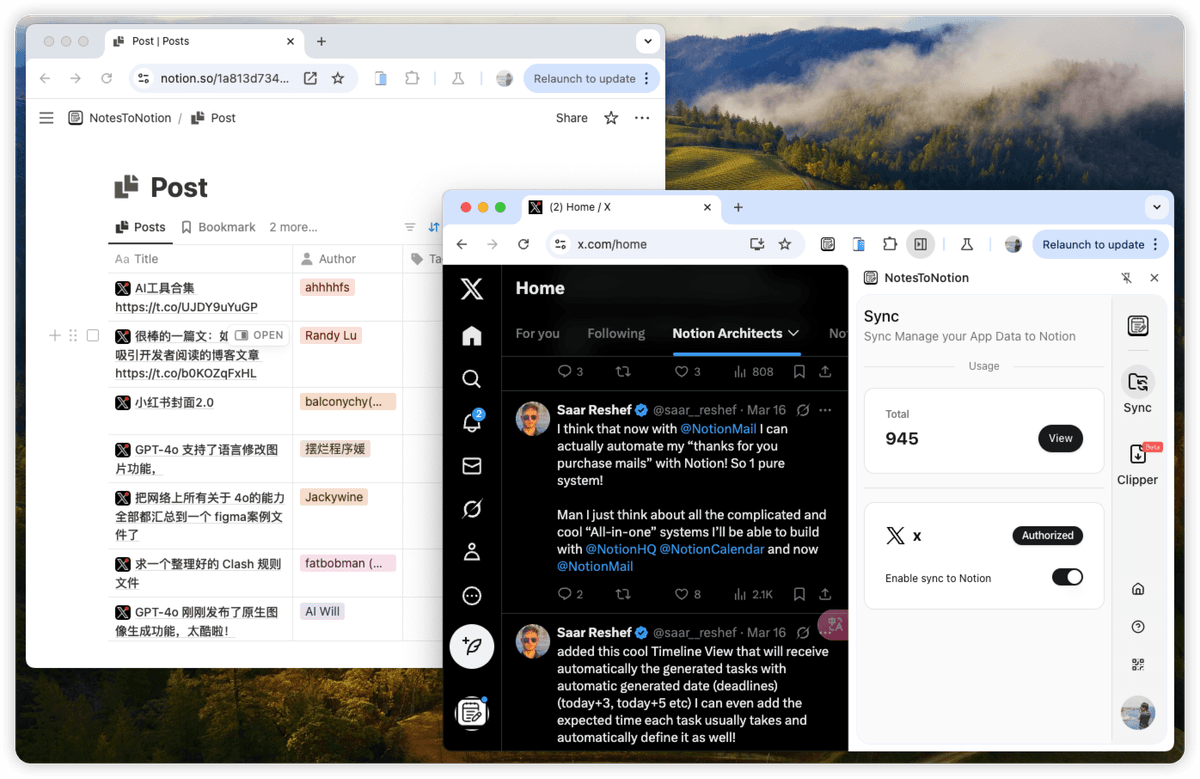Open tab search dropdown in X Chrome window

[x=1157, y=207]
